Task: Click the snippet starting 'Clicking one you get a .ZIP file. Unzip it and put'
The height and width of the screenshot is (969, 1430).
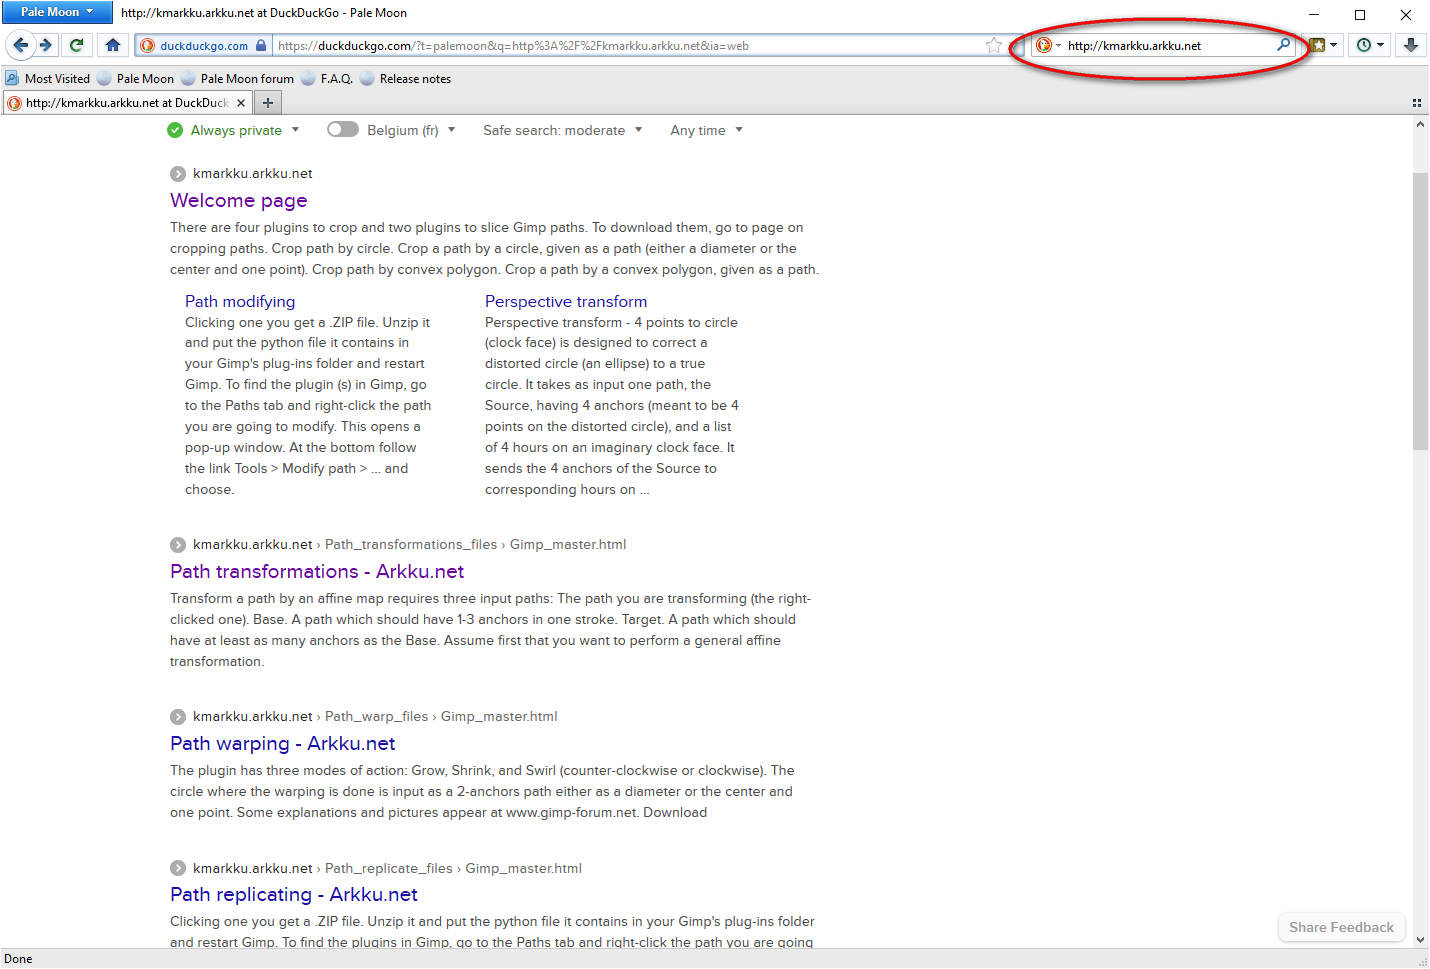Action: pos(492,932)
